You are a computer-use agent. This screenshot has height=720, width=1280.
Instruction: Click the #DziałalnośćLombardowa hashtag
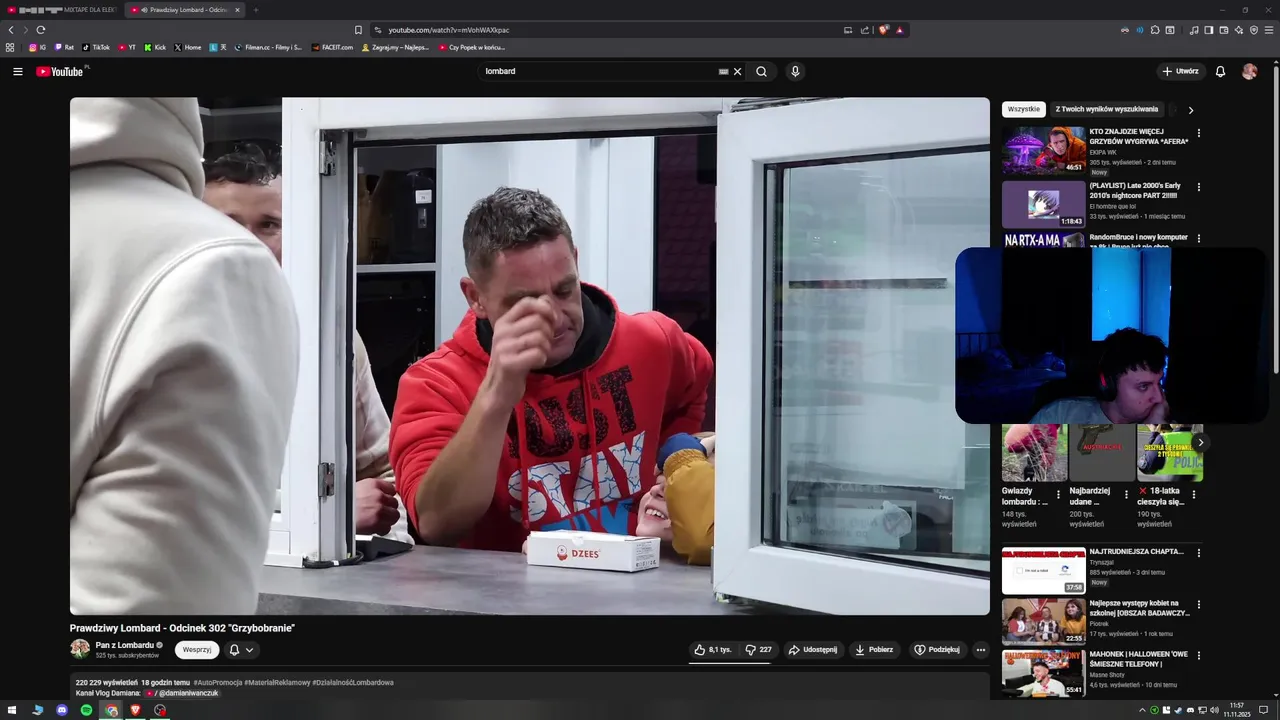click(x=353, y=682)
